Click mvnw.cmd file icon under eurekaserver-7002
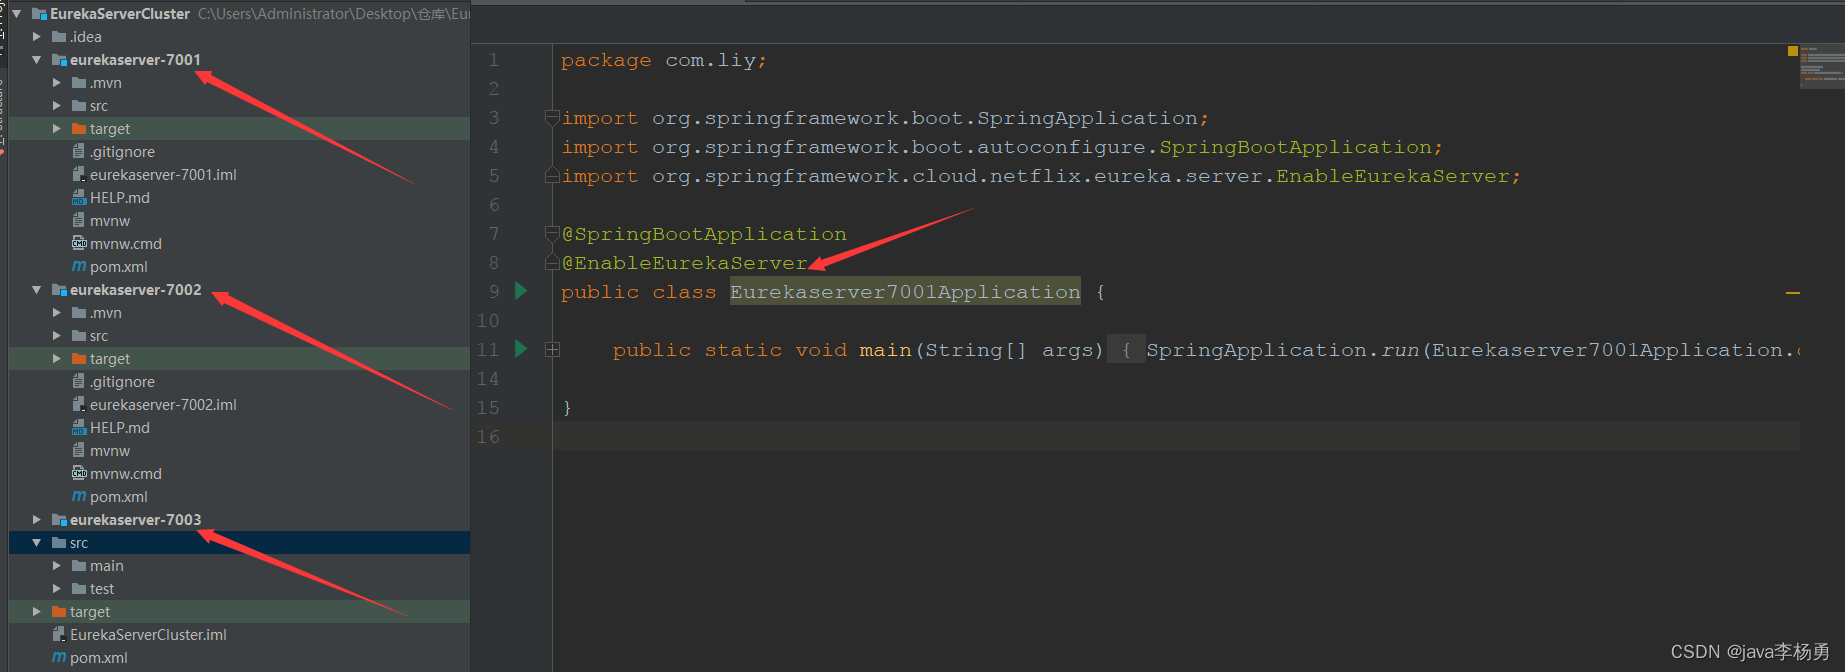The image size is (1845, 672). pyautogui.click(x=79, y=474)
